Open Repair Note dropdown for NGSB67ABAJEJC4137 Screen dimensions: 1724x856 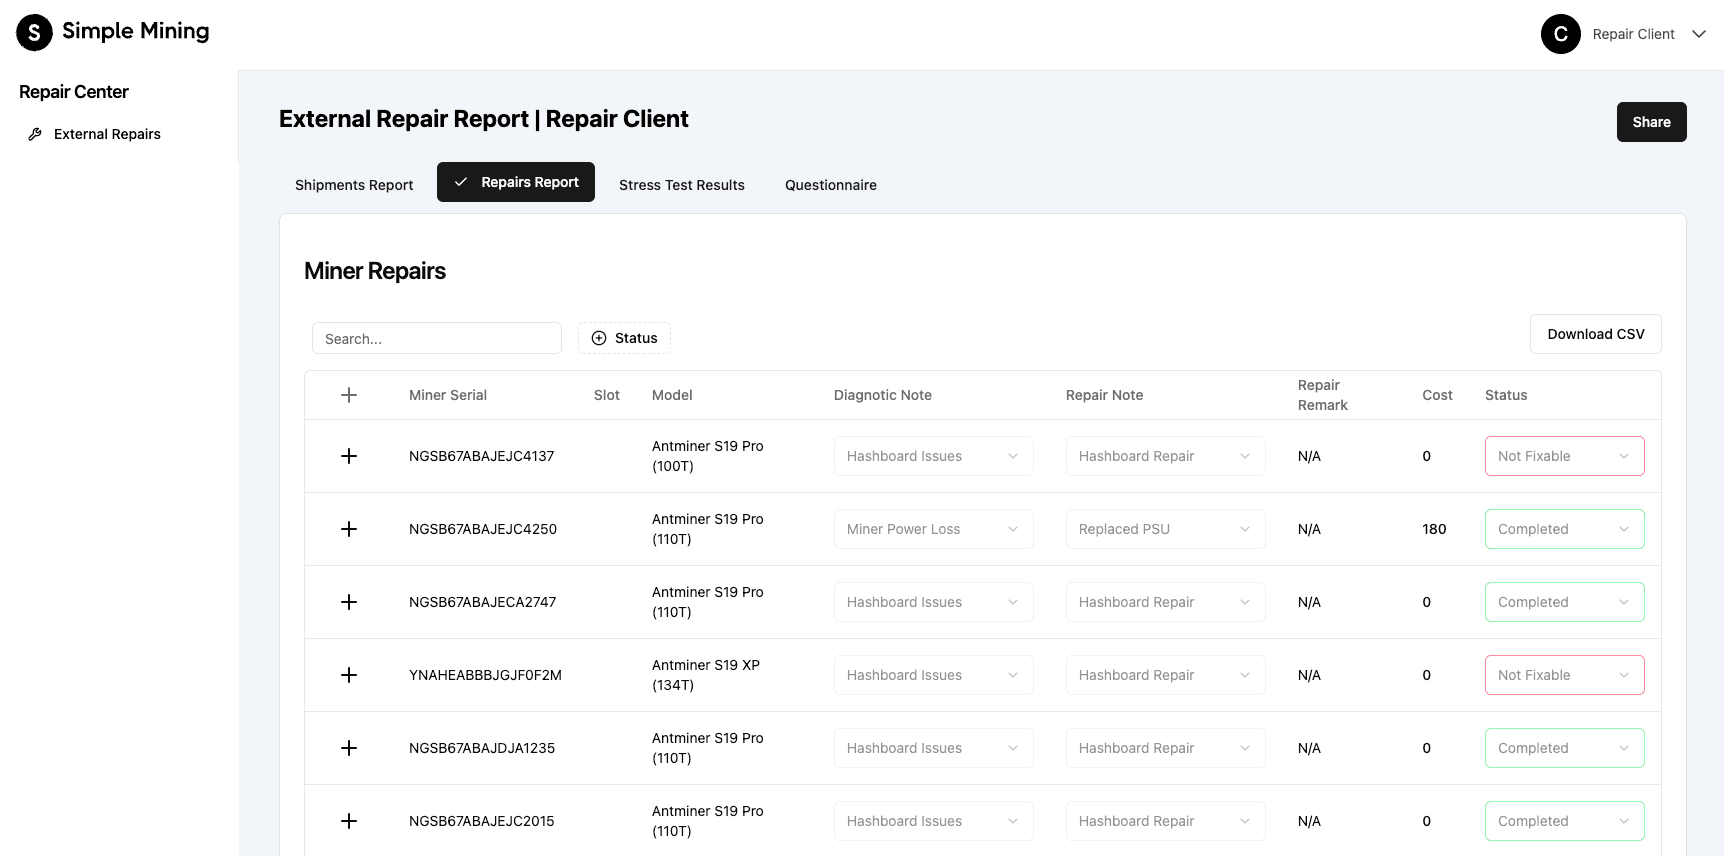1166,456
